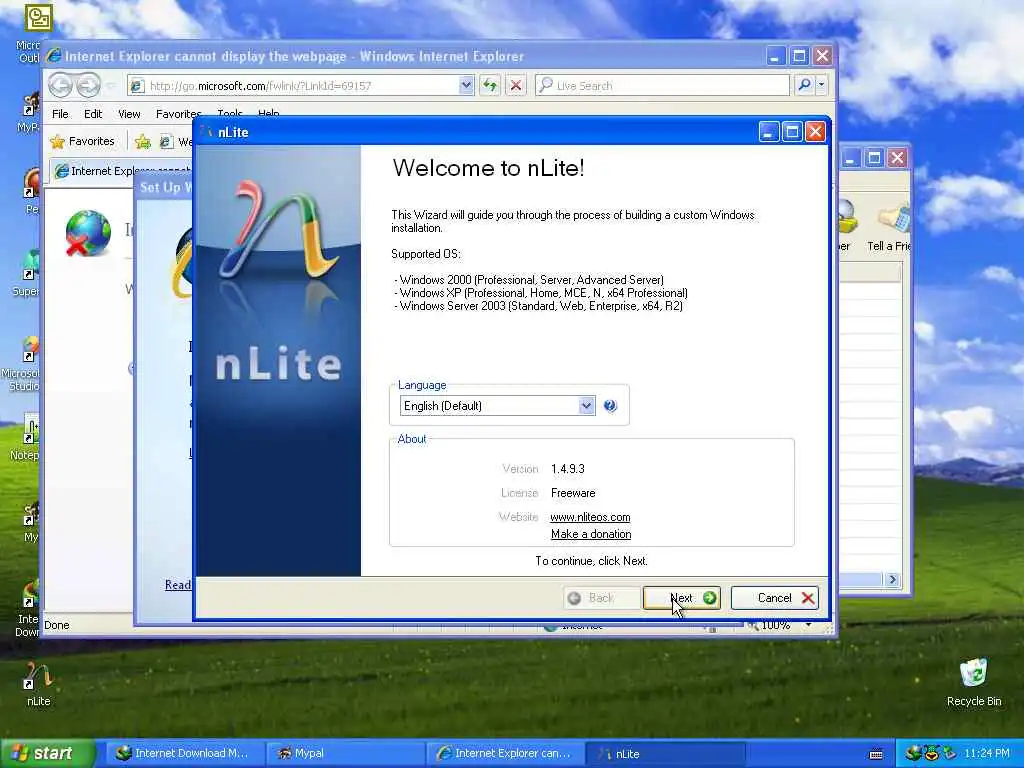
Task: Click the Read link on the IE page
Action: [178, 584]
